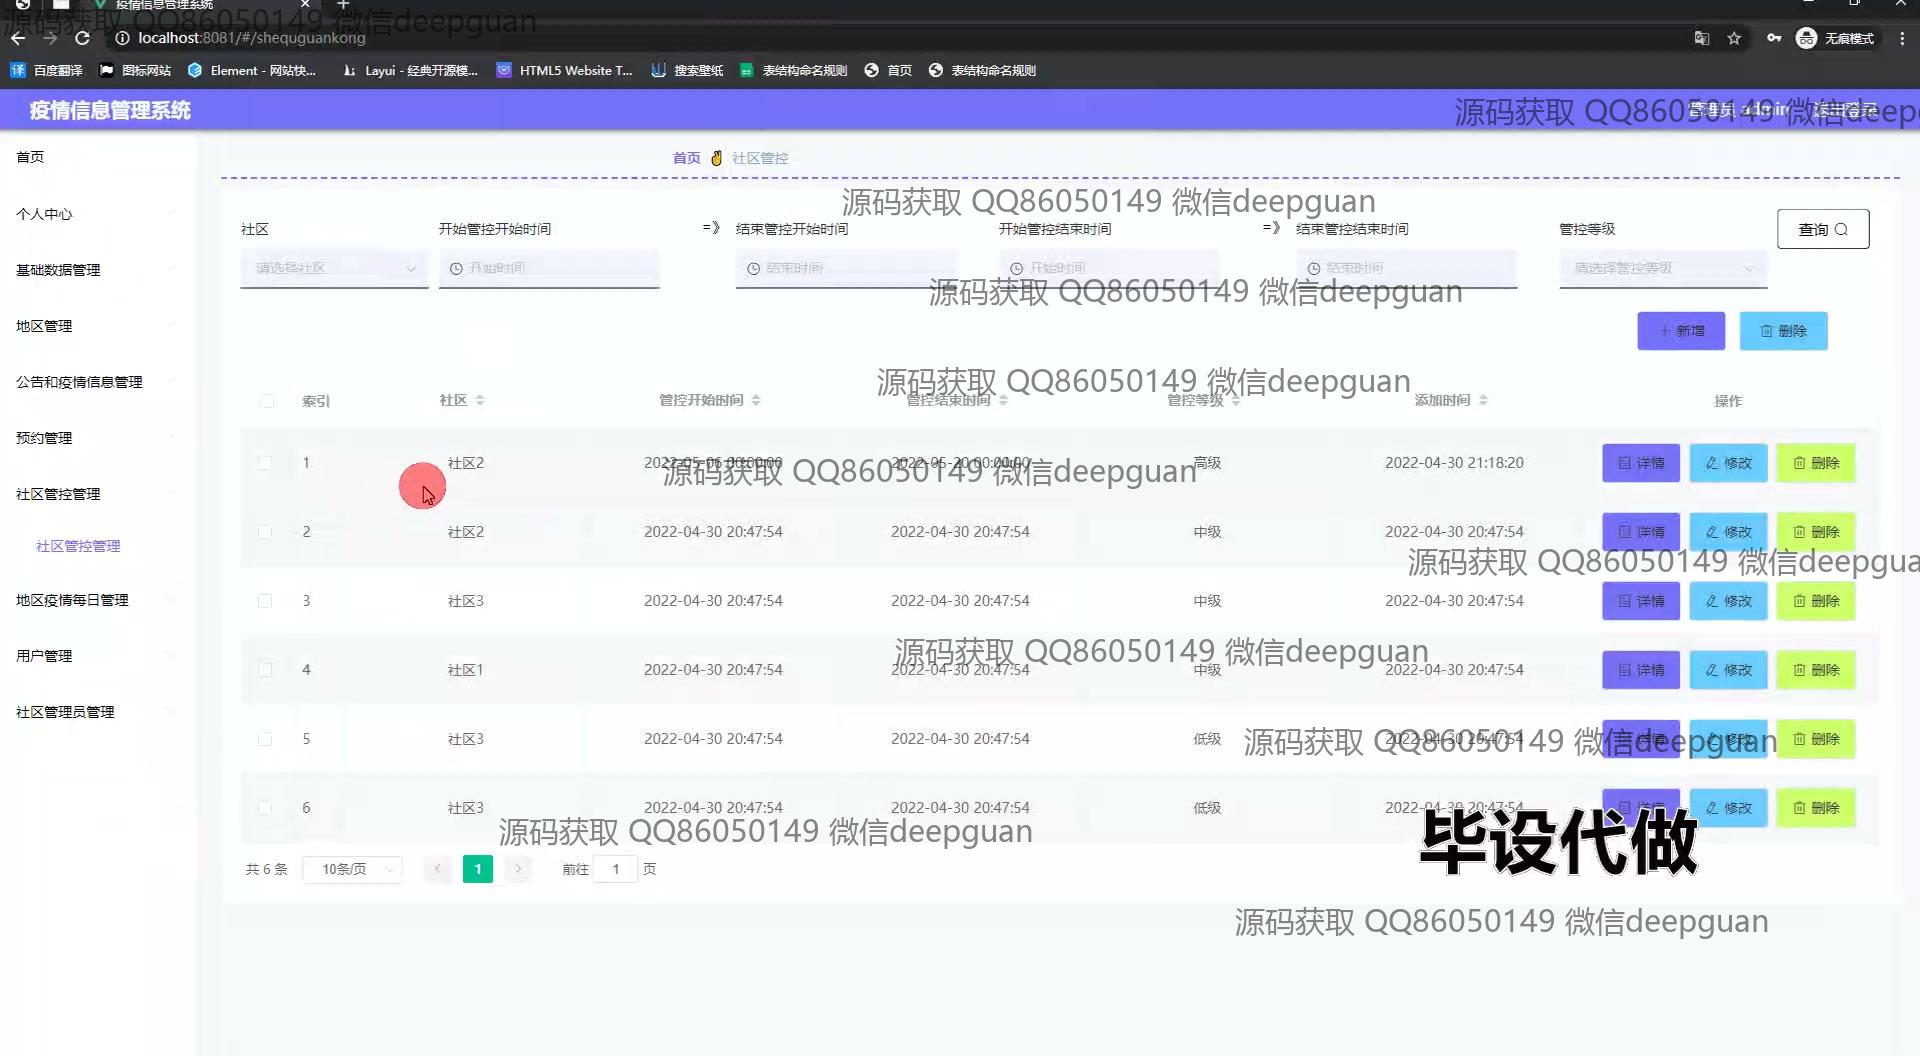This screenshot has height=1056, width=1920.
Task: Reload the page with refresh icon
Action: [83, 38]
